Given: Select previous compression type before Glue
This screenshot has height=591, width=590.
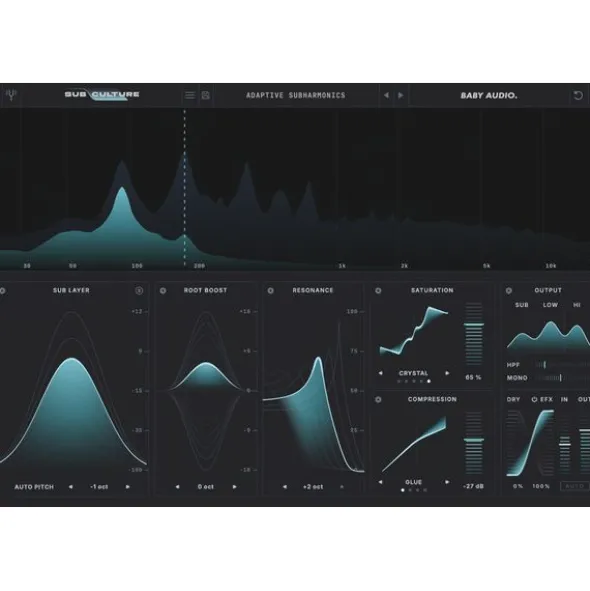Looking at the screenshot, I should point(380,482).
